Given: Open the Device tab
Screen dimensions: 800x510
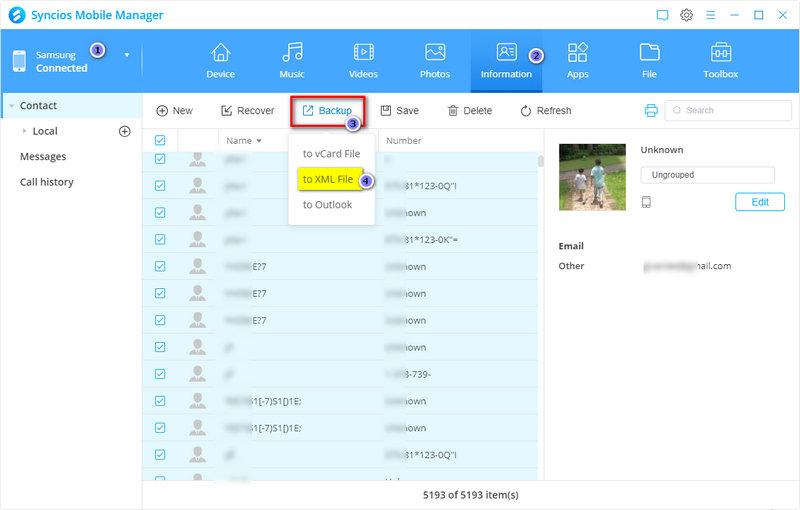Looking at the screenshot, I should click(220, 61).
